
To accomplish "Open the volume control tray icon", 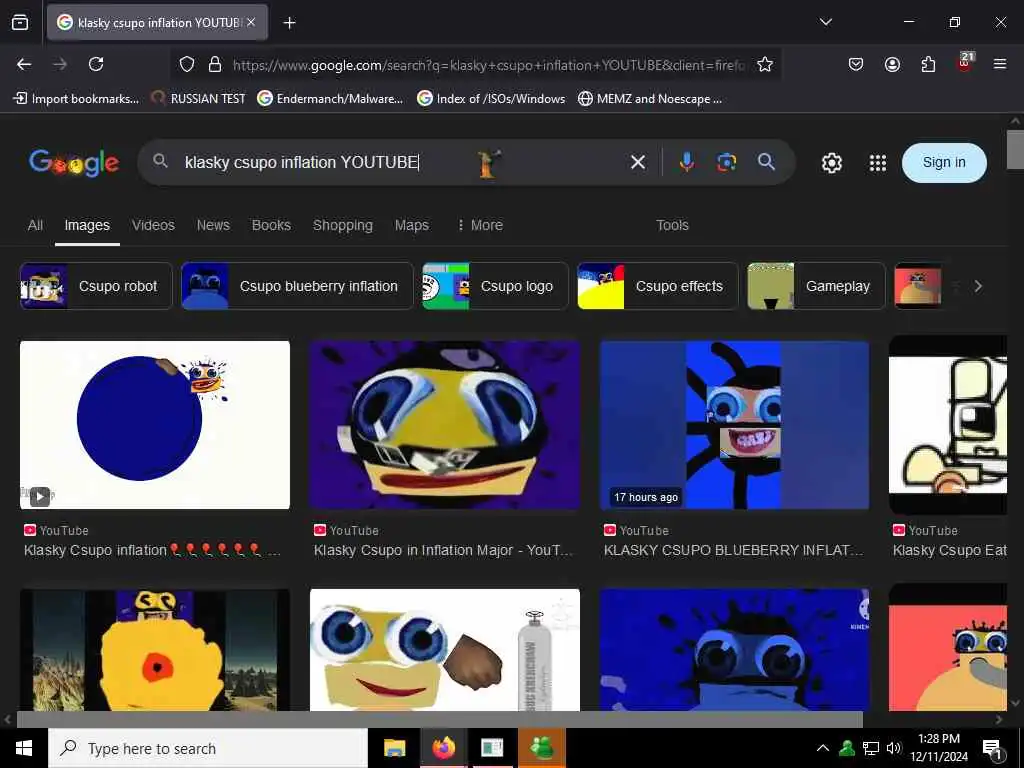I will point(893,748).
